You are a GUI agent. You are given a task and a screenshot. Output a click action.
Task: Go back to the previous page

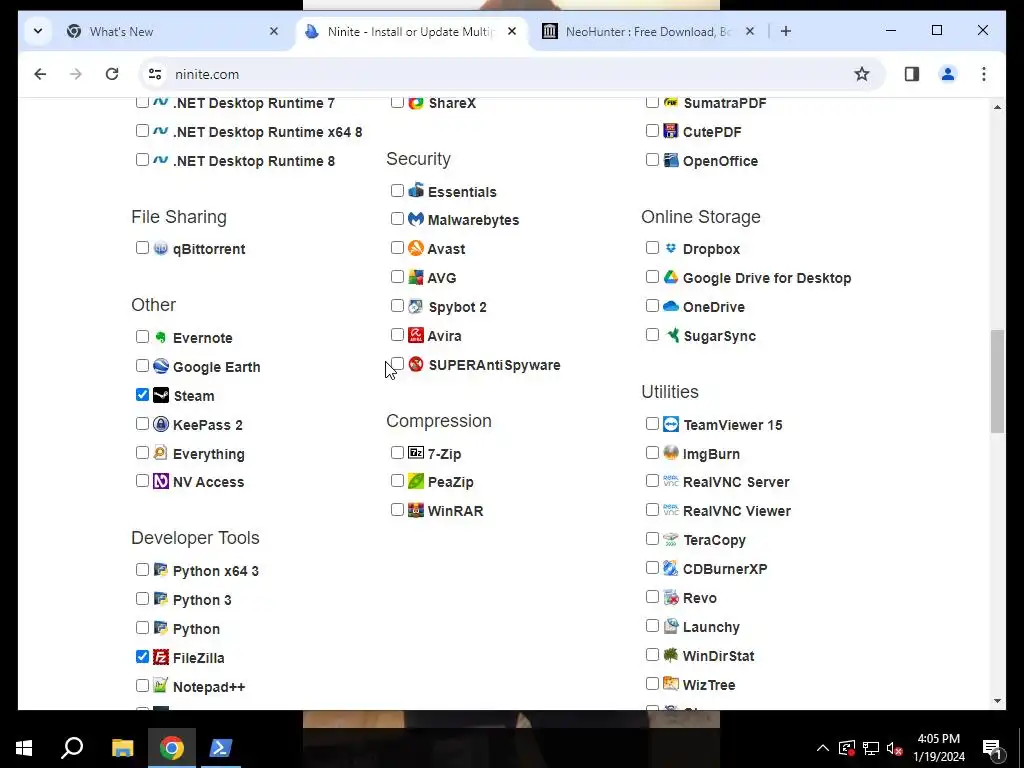click(x=40, y=74)
